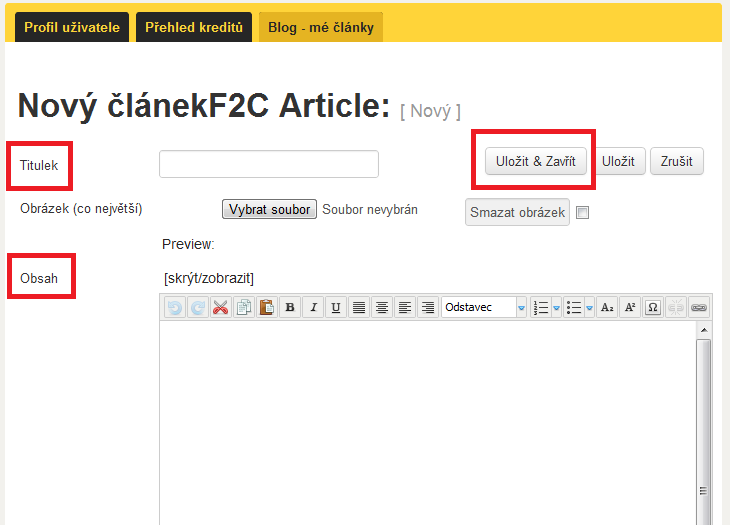Toggle italic formatting
Viewport: 730px width, 525px height.
[x=313, y=308]
